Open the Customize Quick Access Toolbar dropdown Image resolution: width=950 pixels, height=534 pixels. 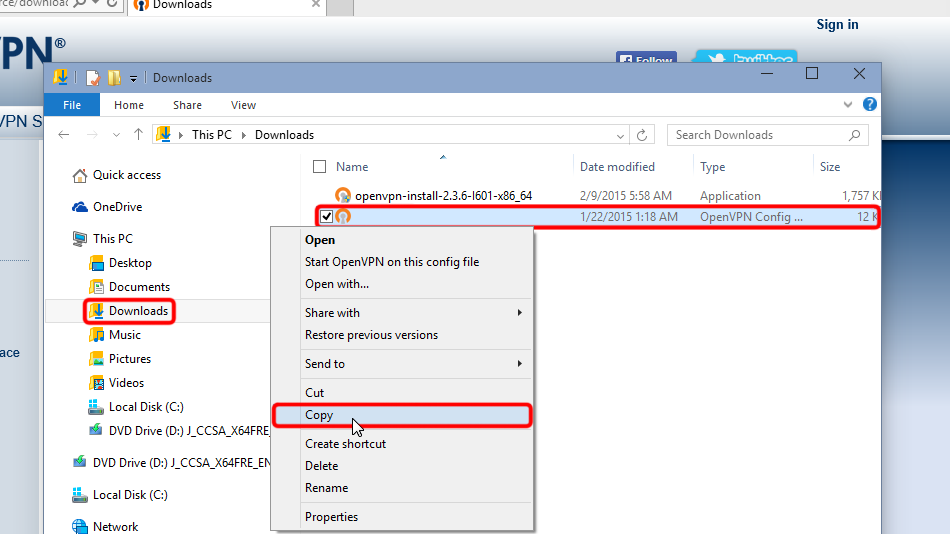tap(134, 78)
